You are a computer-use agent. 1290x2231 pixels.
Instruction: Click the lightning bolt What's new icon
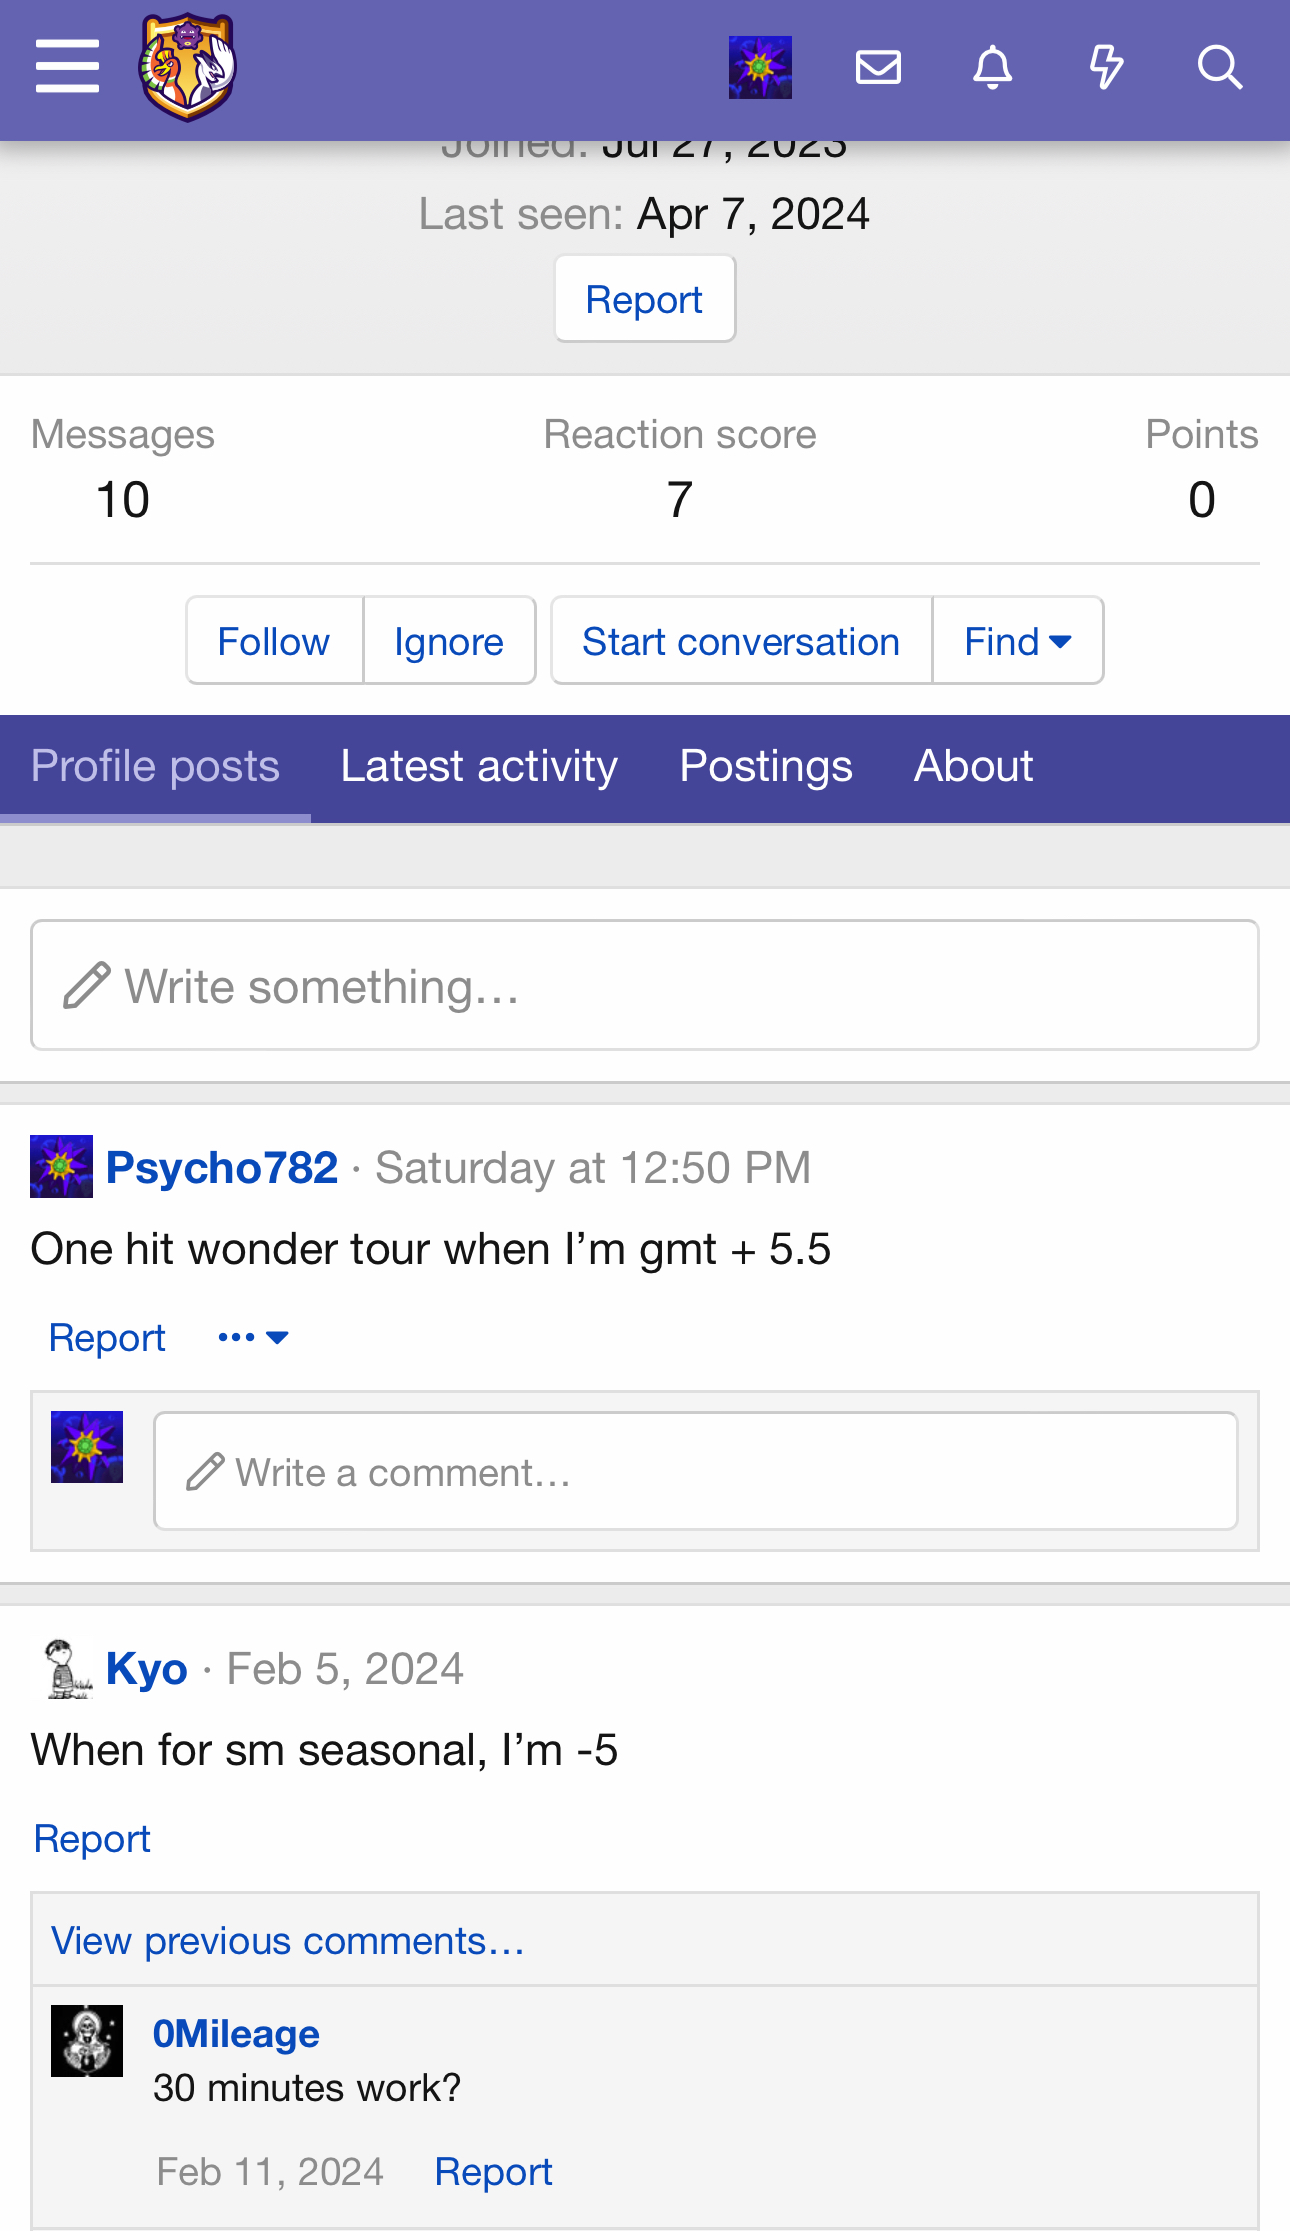coord(1106,67)
